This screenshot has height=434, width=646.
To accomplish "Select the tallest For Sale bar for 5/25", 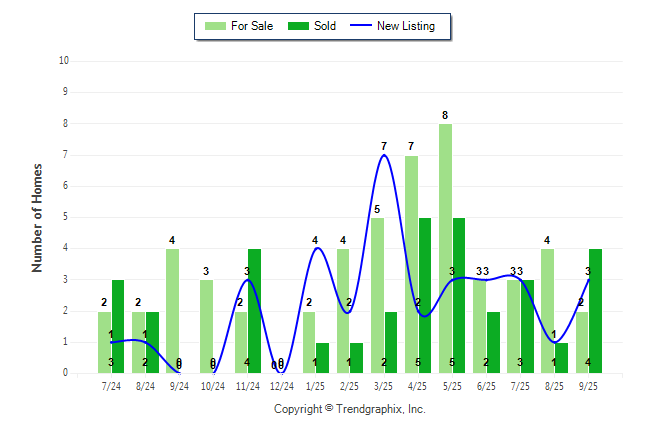I will coord(445,250).
